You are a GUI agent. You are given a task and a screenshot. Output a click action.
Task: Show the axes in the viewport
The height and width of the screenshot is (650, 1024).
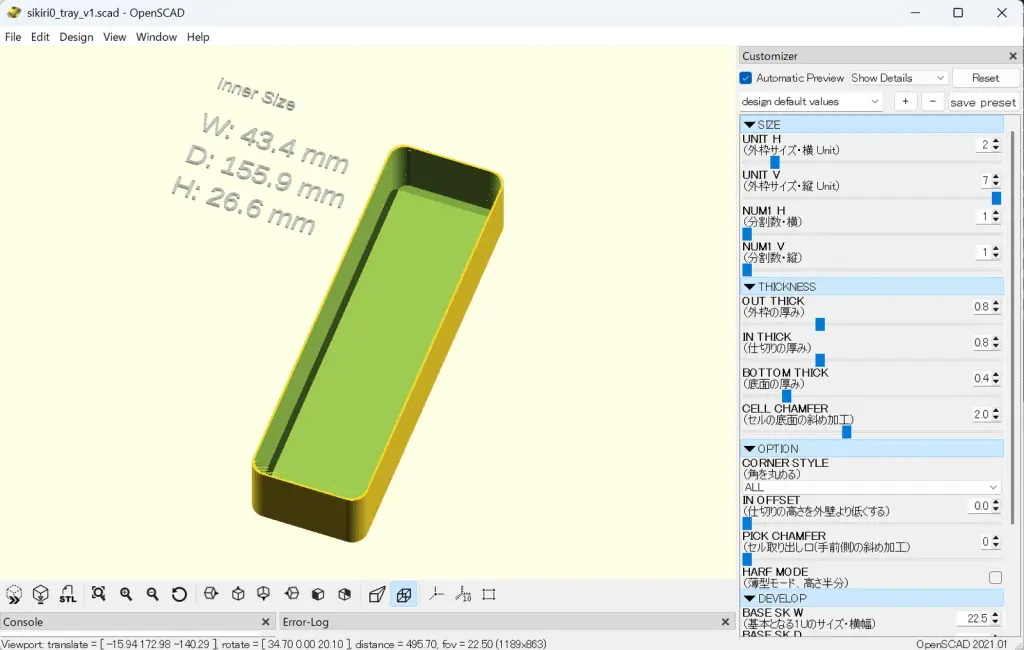436,594
